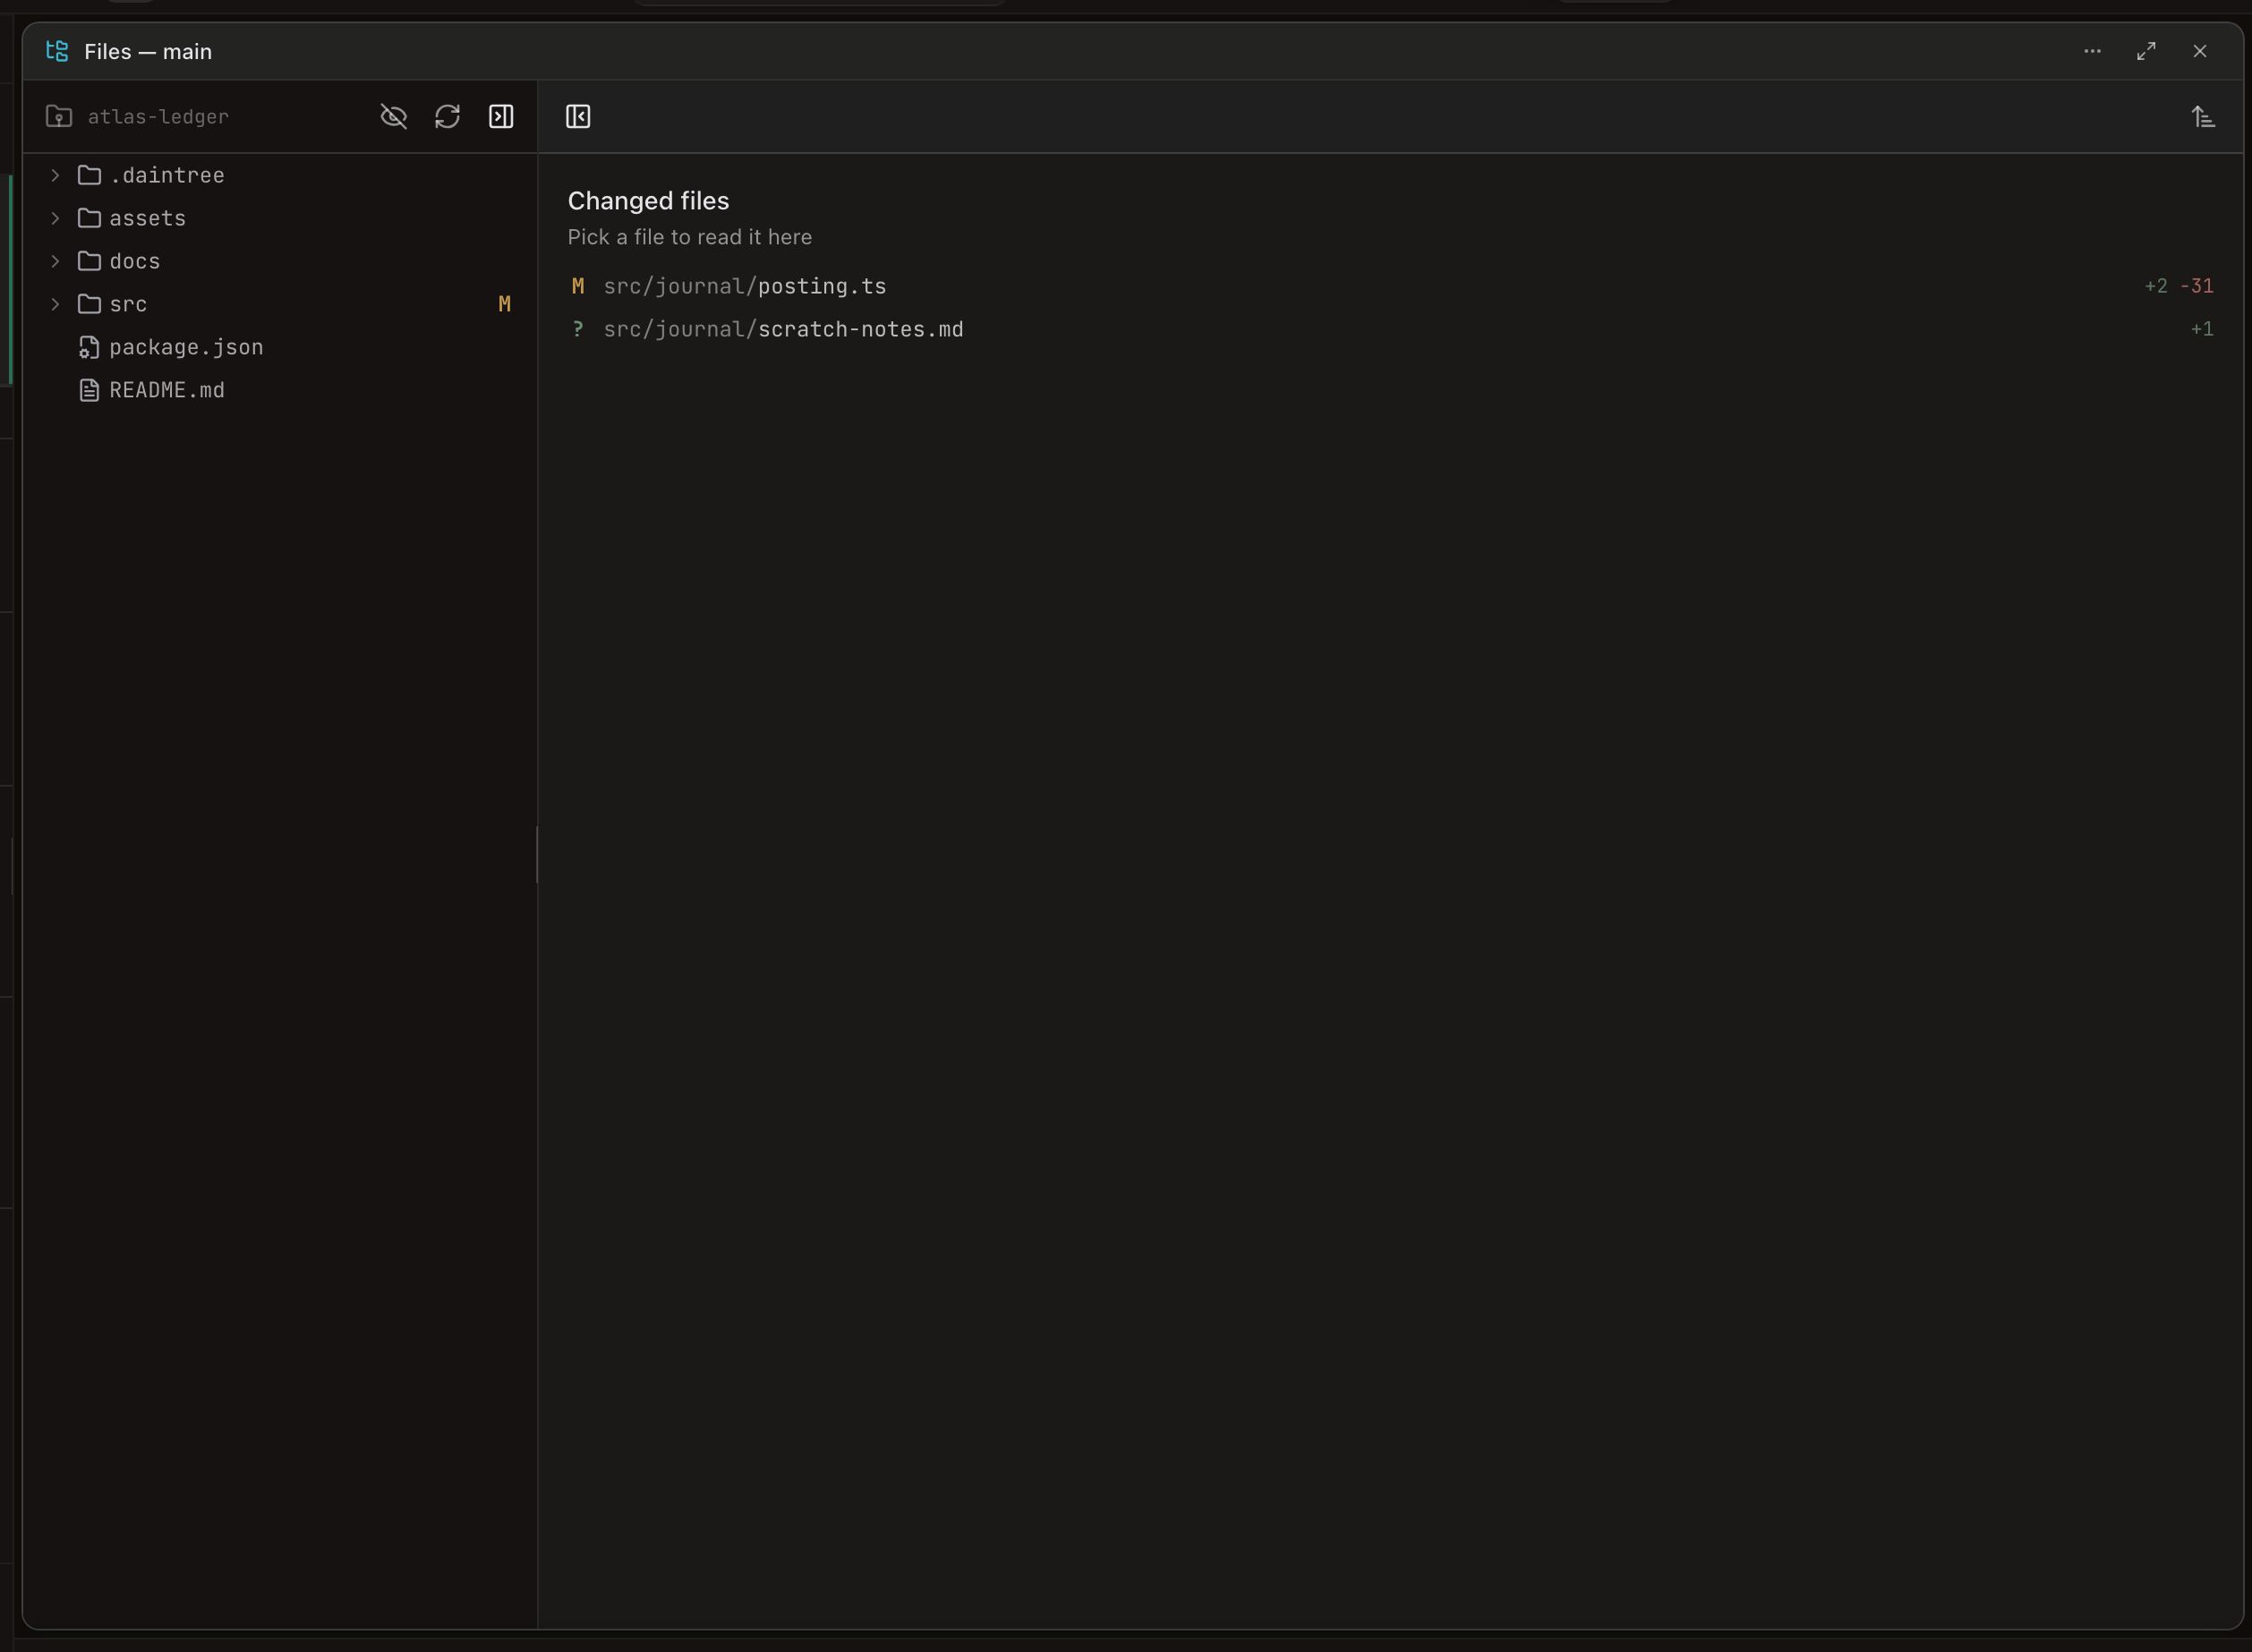Expand the Files panel to full size
The height and width of the screenshot is (1652, 2252).
tap(2146, 51)
